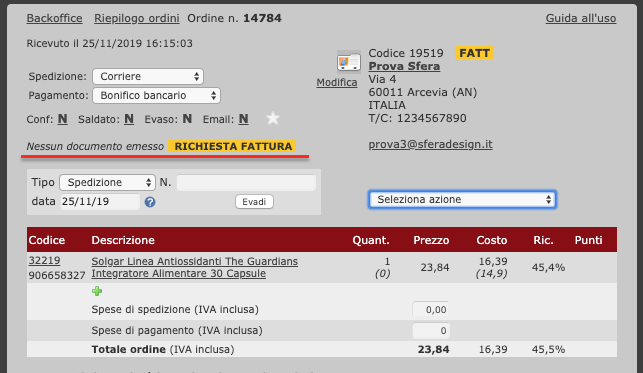
Task: Click the Evadi button
Action: (254, 202)
